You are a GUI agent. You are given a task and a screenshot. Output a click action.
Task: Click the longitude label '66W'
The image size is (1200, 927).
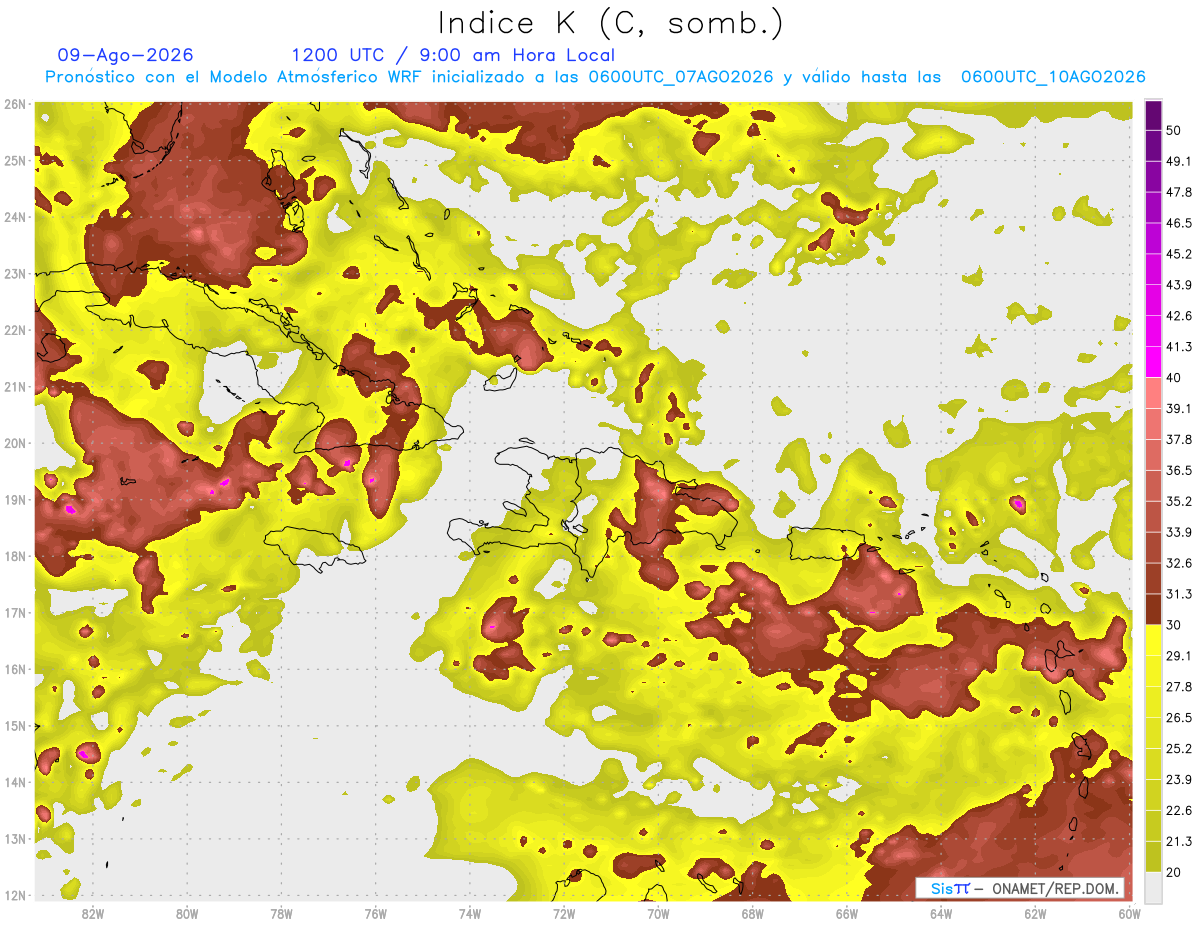[847, 913]
